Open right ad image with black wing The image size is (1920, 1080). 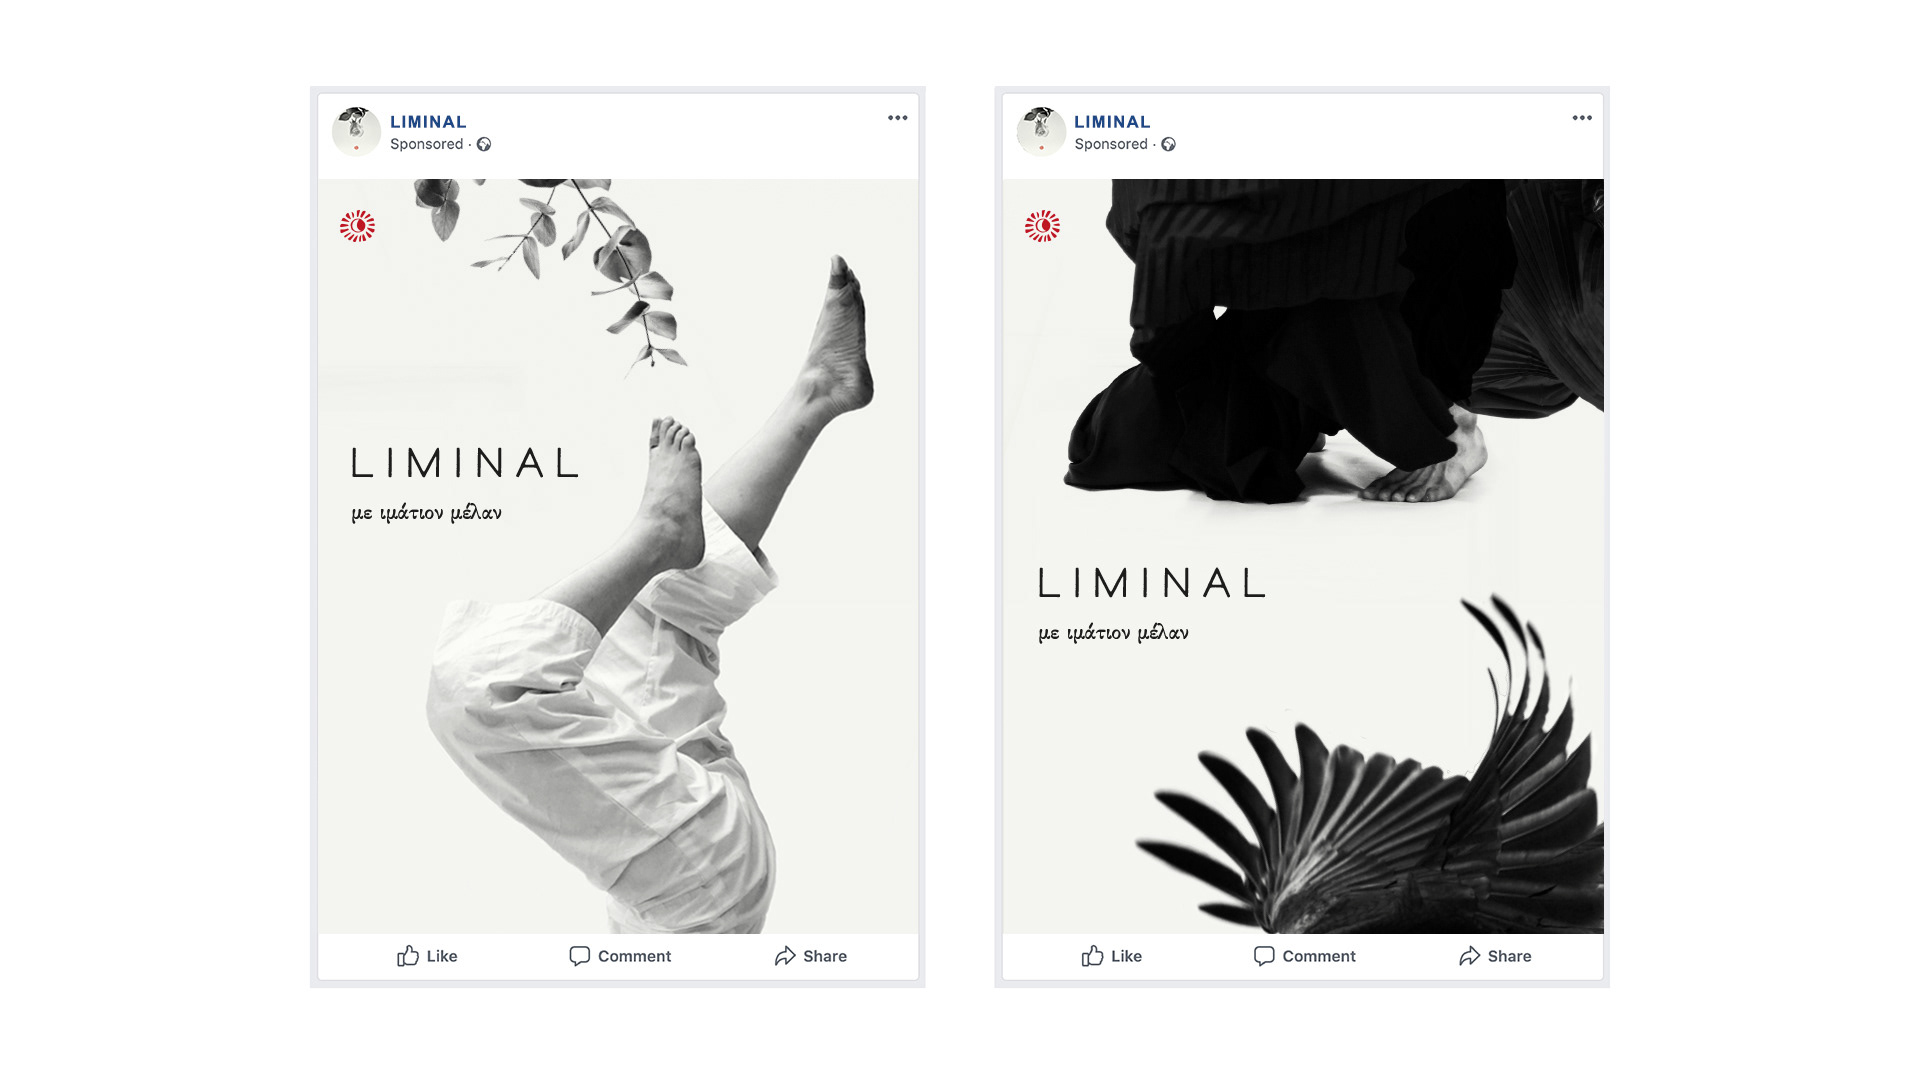1303,556
